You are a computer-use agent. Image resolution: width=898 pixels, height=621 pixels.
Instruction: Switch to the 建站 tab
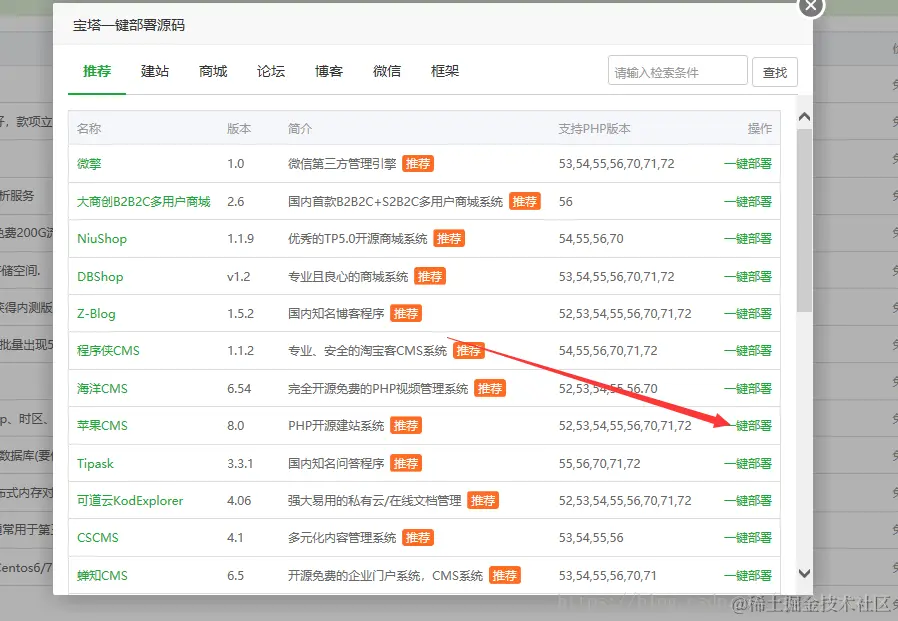coord(155,71)
